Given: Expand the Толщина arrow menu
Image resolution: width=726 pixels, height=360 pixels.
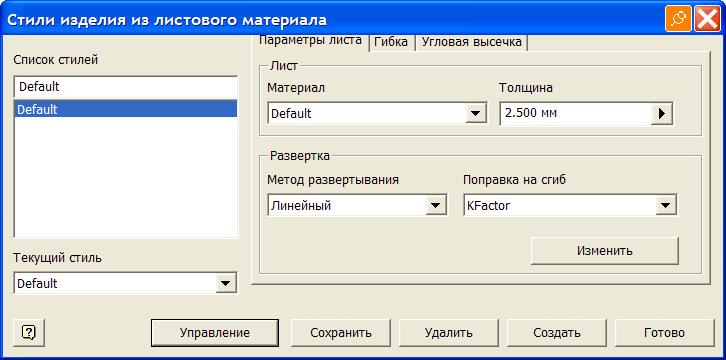Looking at the screenshot, I should click(x=662, y=114).
